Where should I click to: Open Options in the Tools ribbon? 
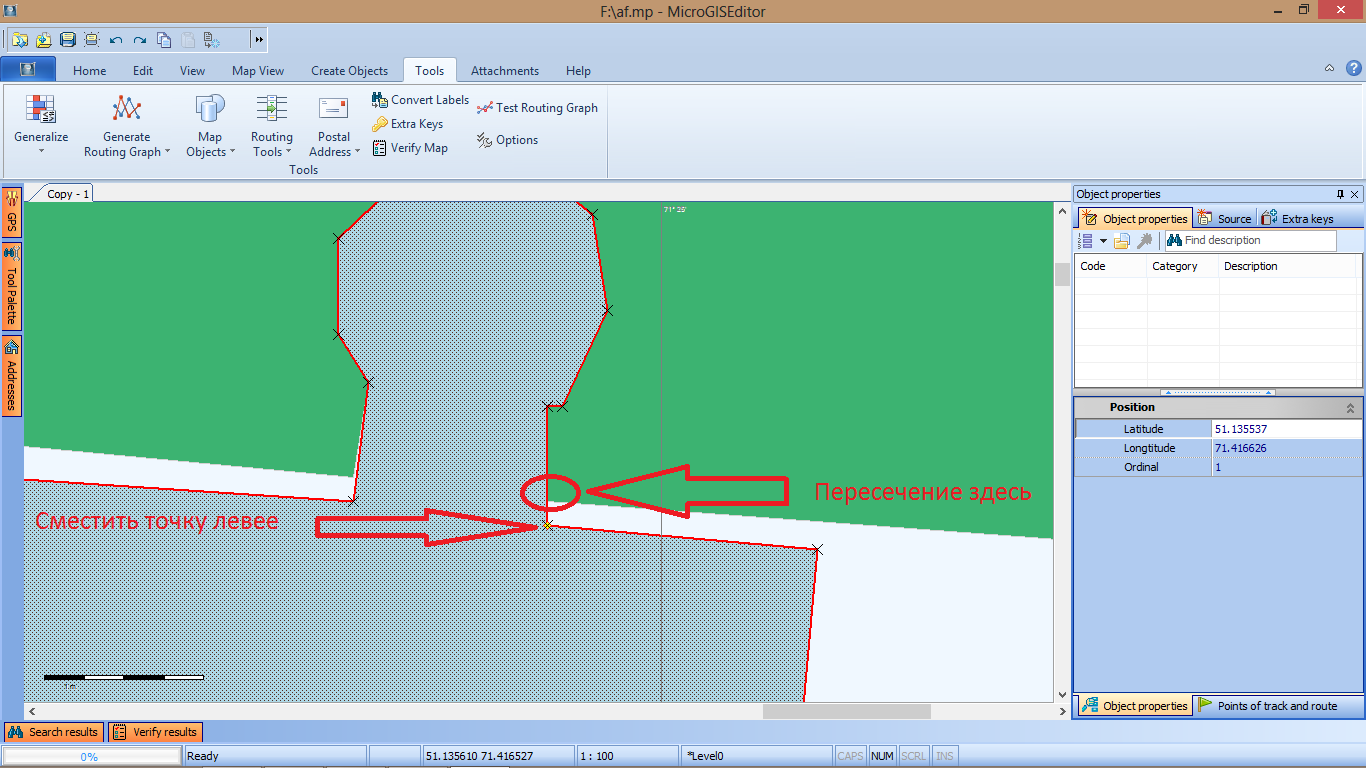(x=508, y=140)
